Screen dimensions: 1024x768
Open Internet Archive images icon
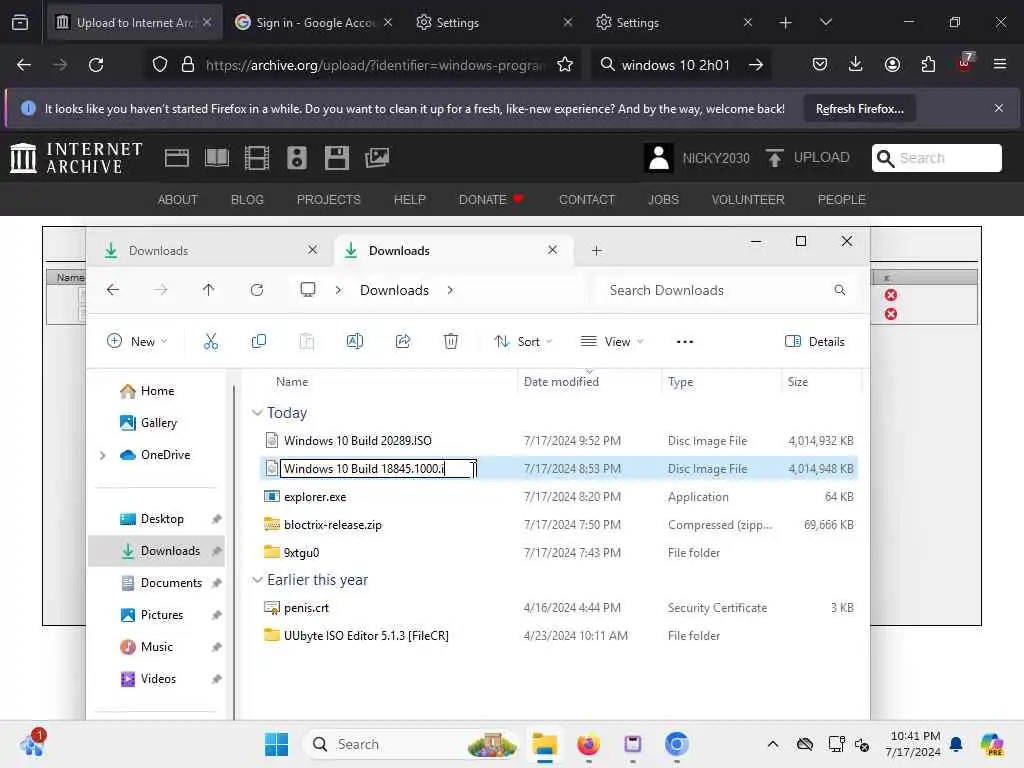pyautogui.click(x=377, y=158)
